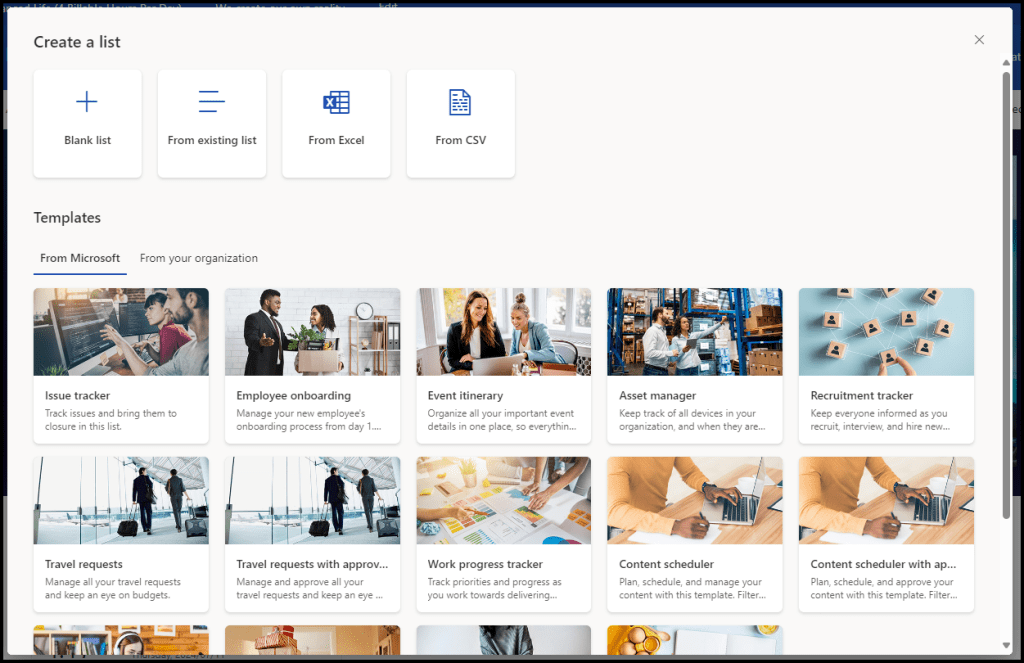Image resolution: width=1024 pixels, height=663 pixels.
Task: Choose the Employee onboarding template
Action: click(x=312, y=365)
